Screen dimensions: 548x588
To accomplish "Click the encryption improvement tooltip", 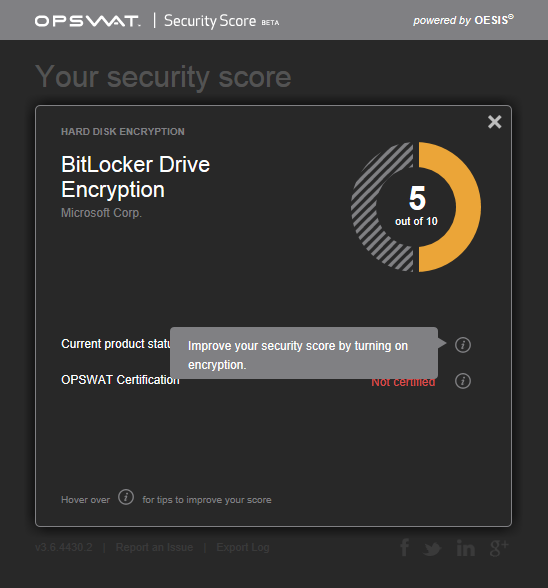I will 304,353.
